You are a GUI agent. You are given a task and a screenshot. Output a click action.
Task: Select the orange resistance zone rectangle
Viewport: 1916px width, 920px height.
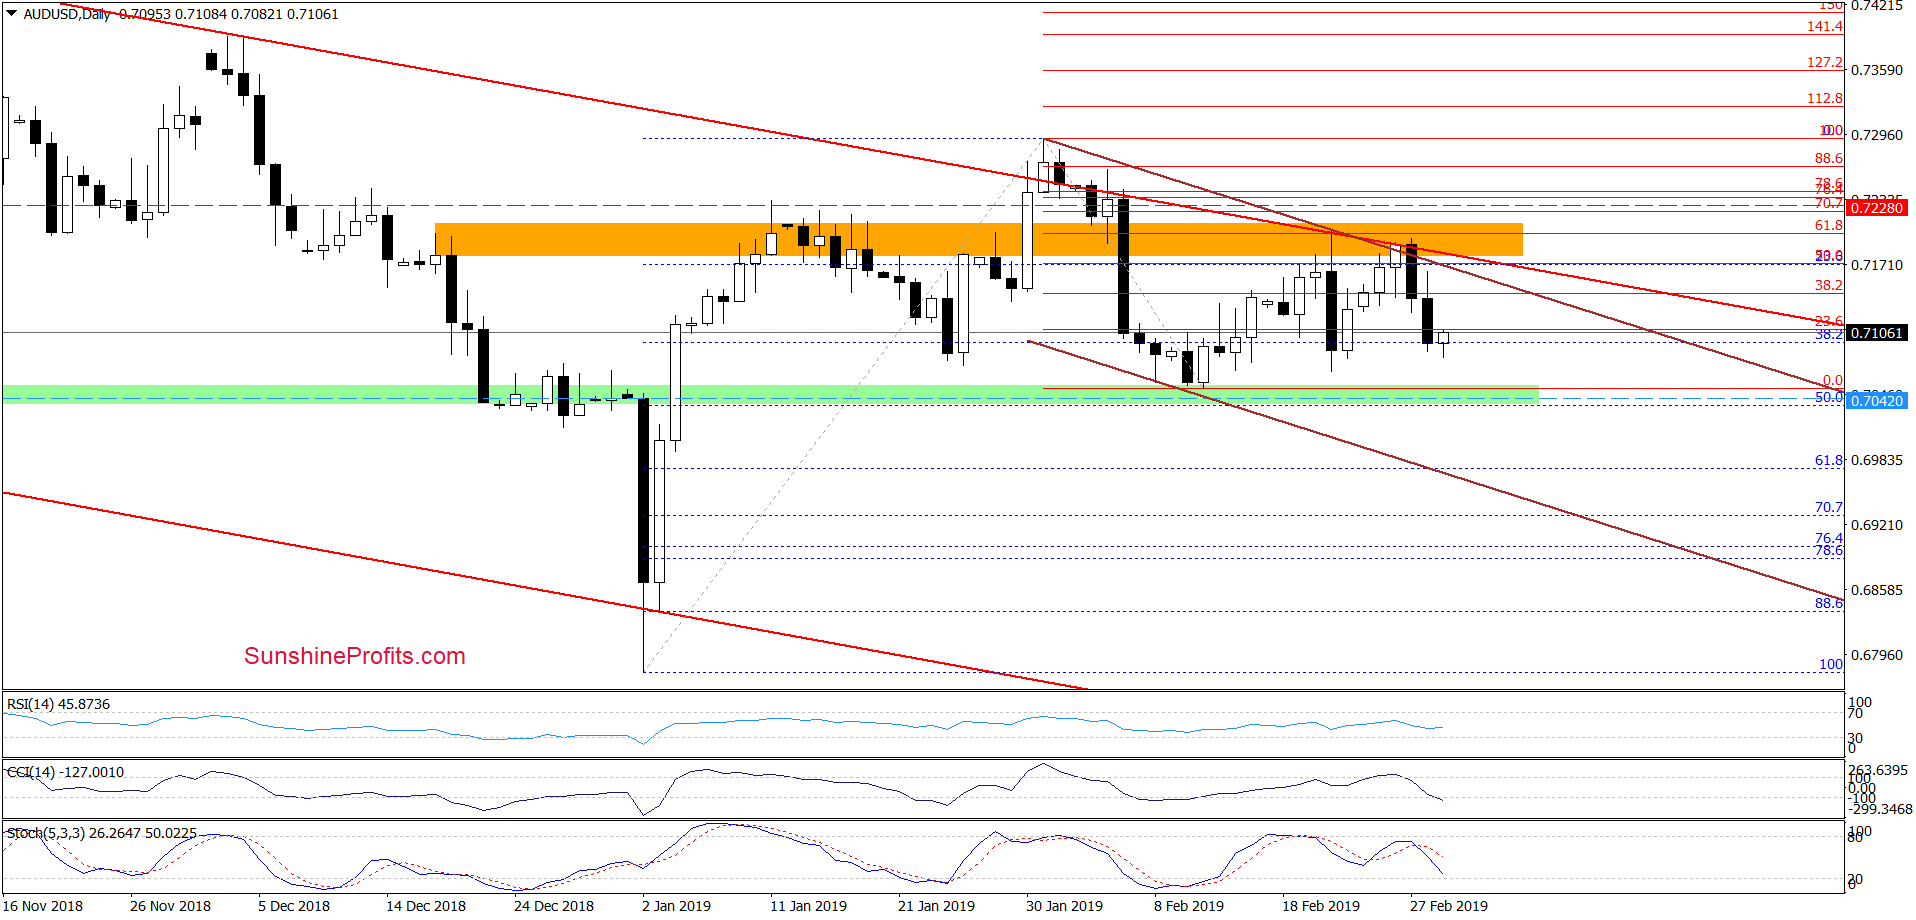point(979,239)
